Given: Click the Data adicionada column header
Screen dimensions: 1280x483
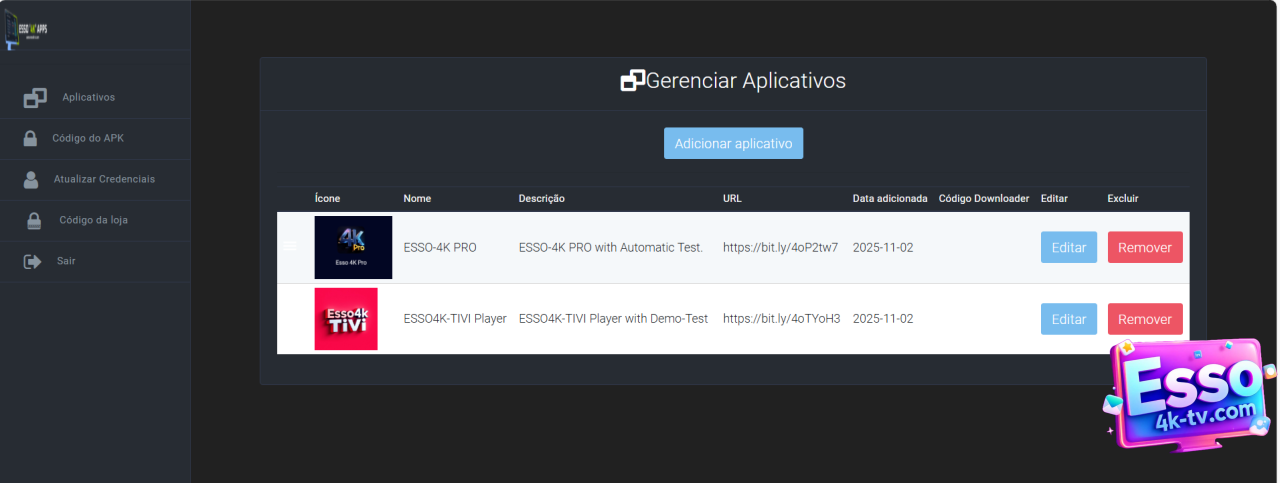Looking at the screenshot, I should tap(889, 199).
